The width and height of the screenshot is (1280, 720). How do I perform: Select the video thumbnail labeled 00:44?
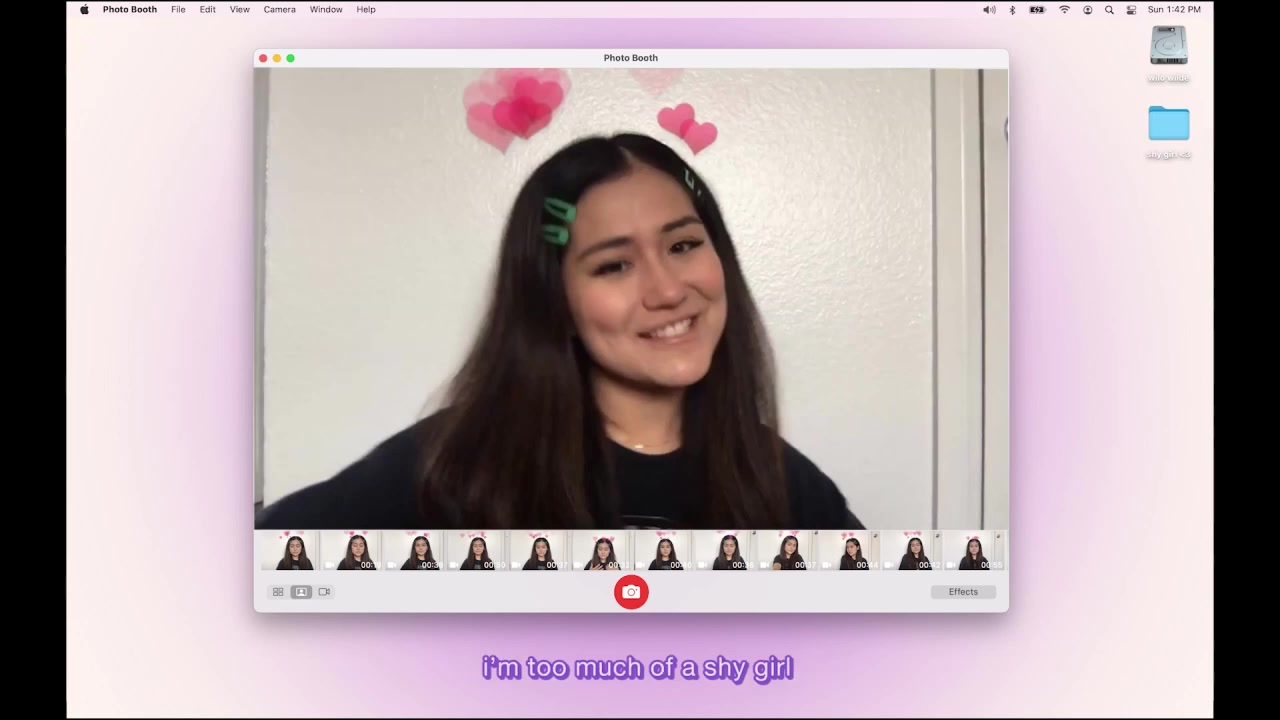click(849, 552)
